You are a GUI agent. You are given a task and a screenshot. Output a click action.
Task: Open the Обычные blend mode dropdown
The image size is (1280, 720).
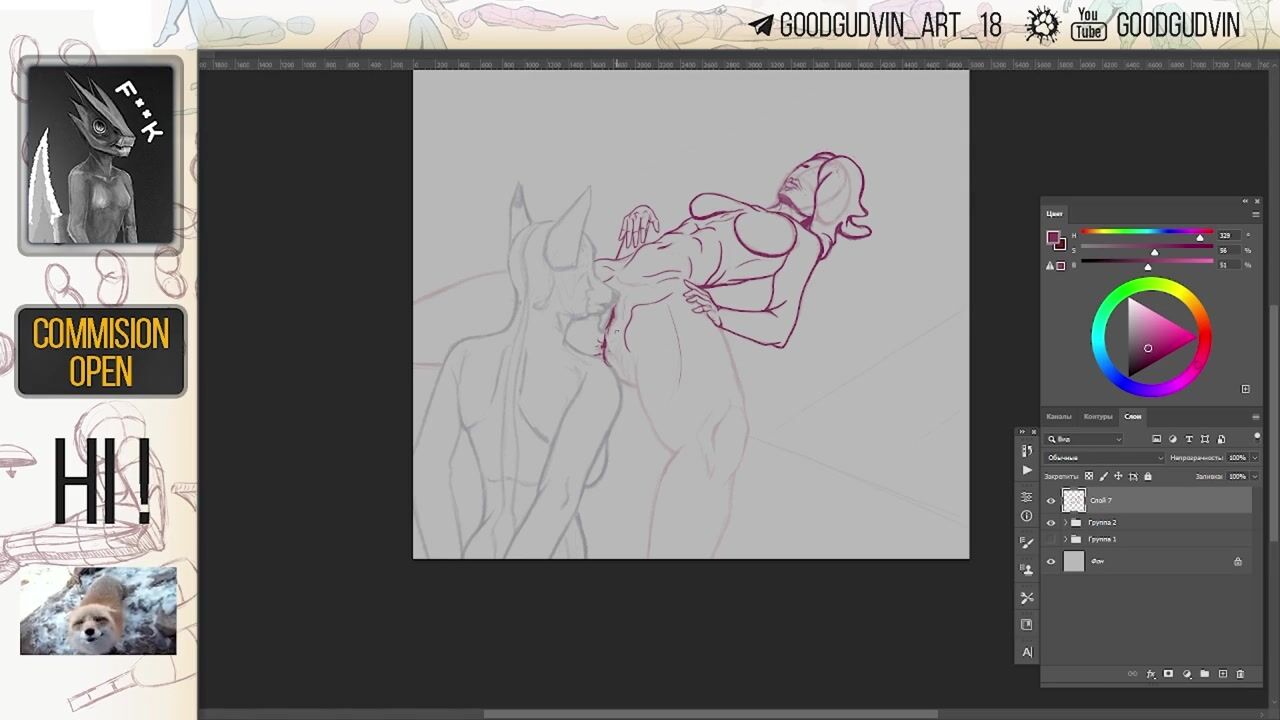point(1104,458)
